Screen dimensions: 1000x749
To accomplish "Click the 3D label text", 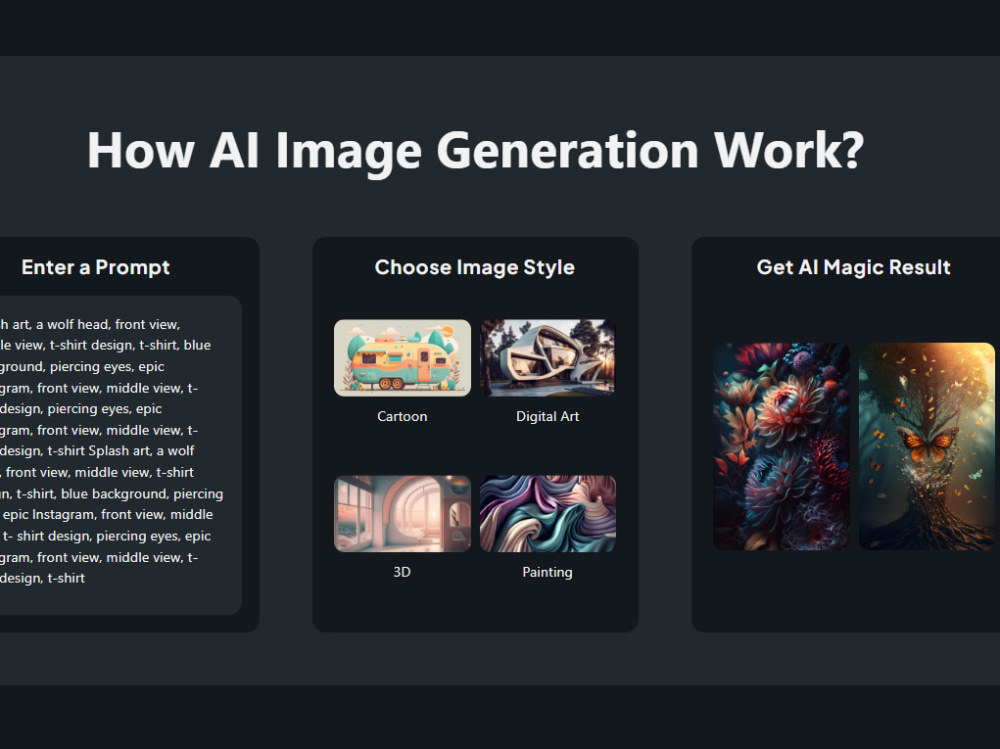I will (402, 572).
